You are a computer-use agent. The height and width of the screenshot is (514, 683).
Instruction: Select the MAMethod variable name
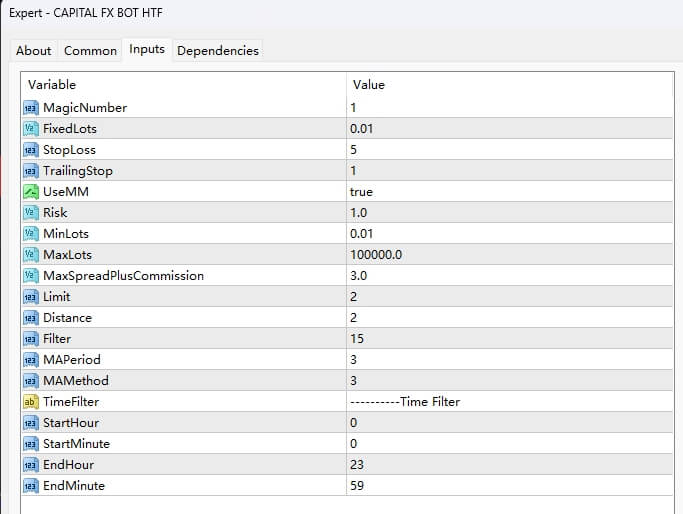(x=76, y=381)
